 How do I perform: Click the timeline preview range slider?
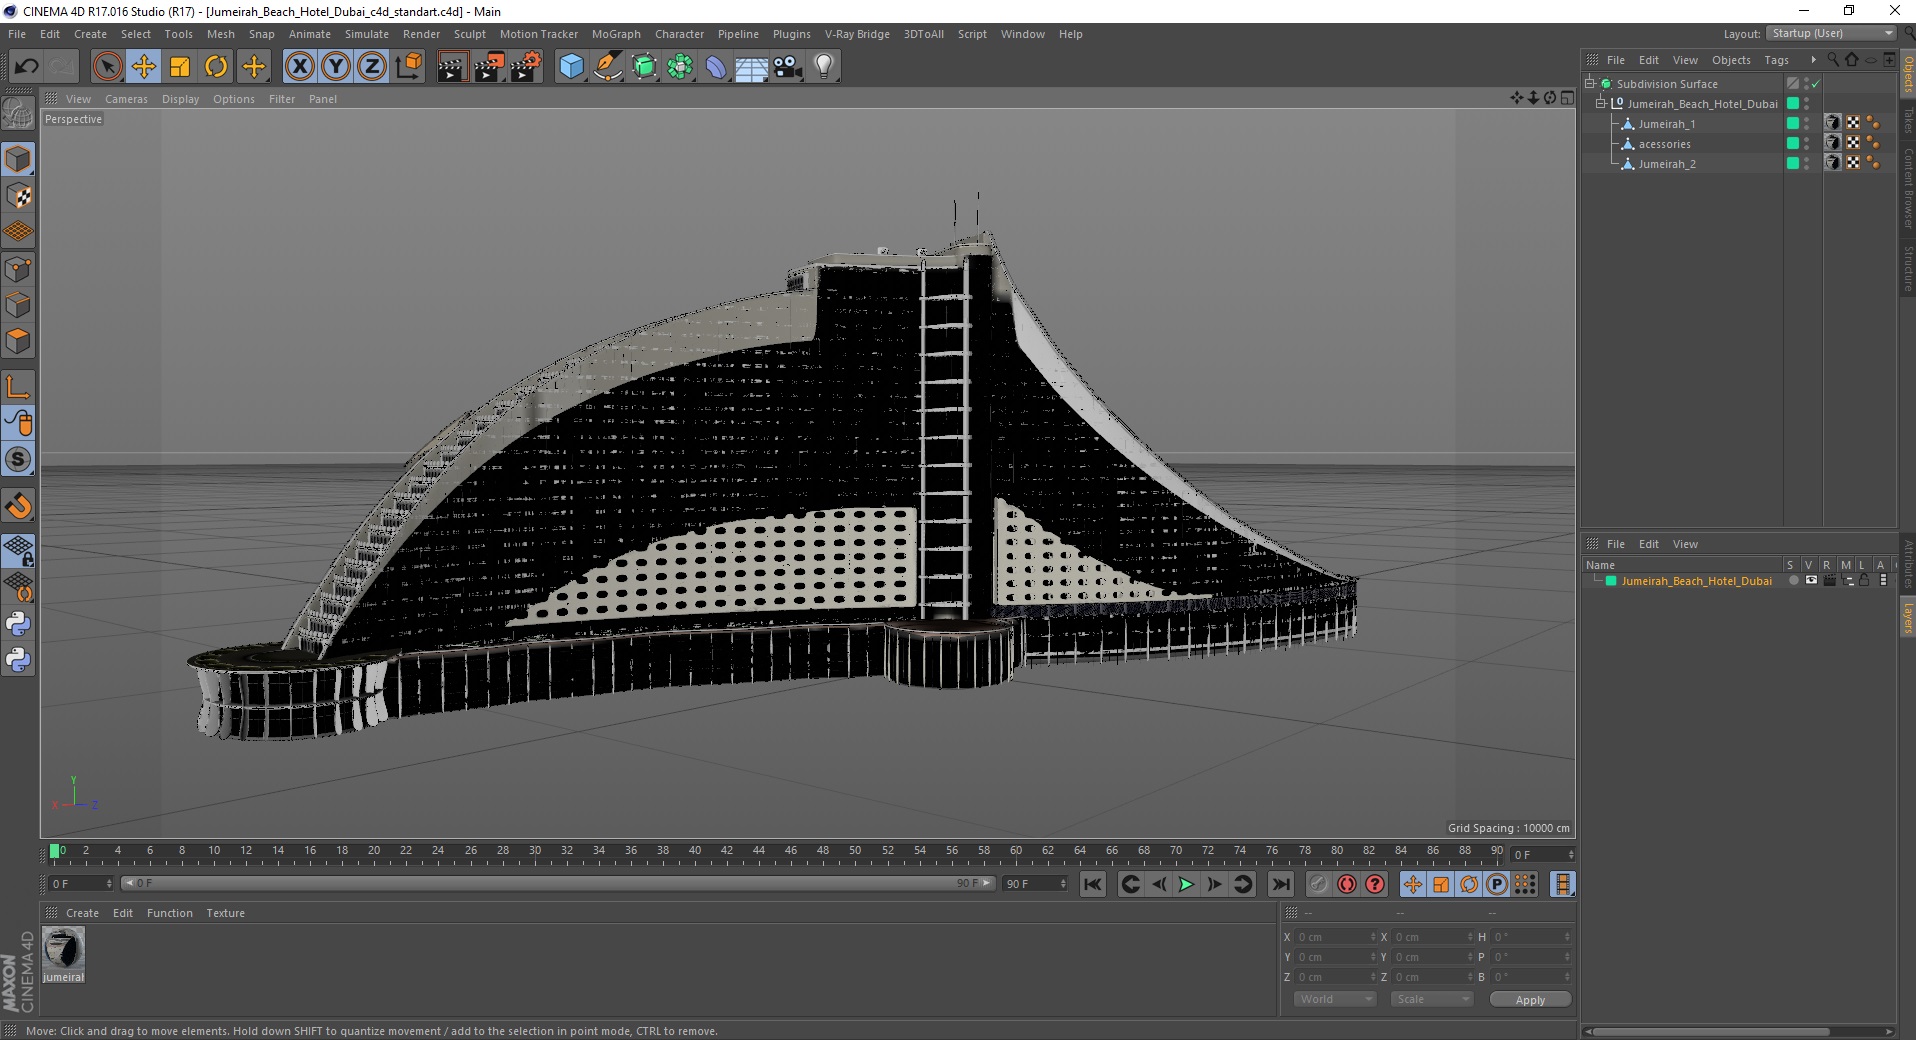pyautogui.click(x=558, y=883)
